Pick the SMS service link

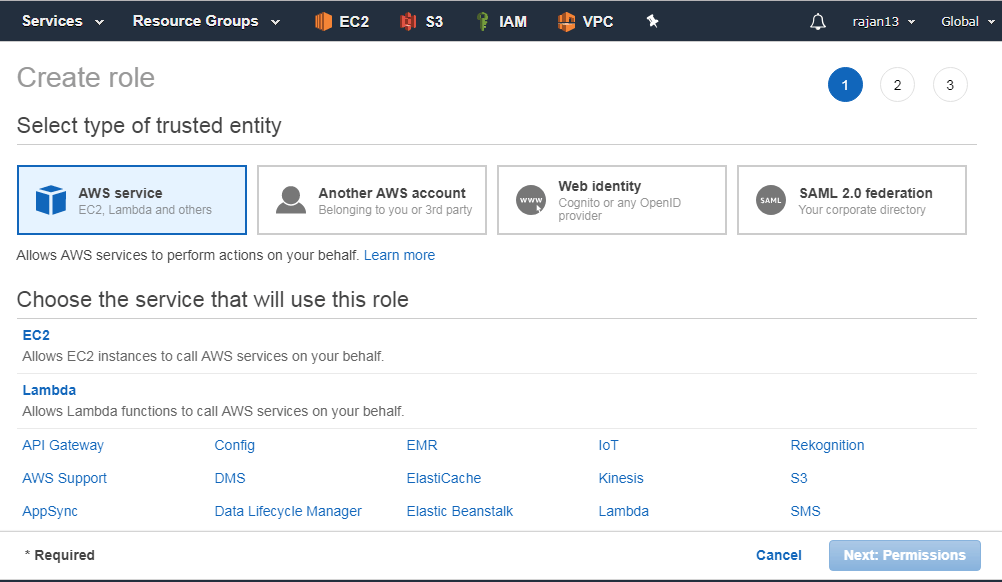click(805, 512)
